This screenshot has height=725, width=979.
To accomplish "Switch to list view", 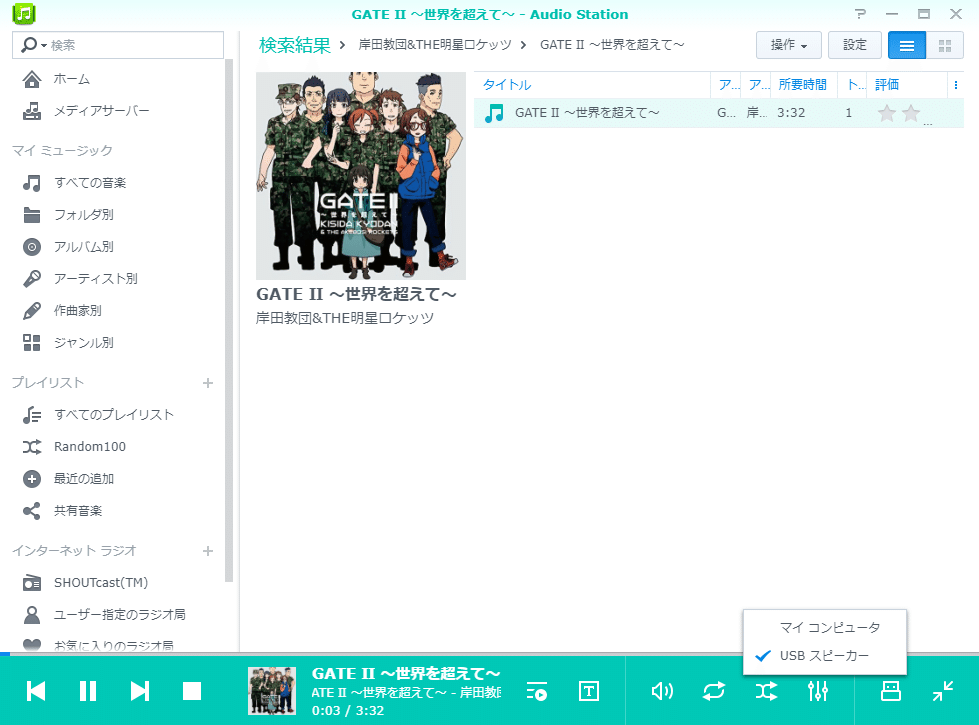I will [x=907, y=46].
